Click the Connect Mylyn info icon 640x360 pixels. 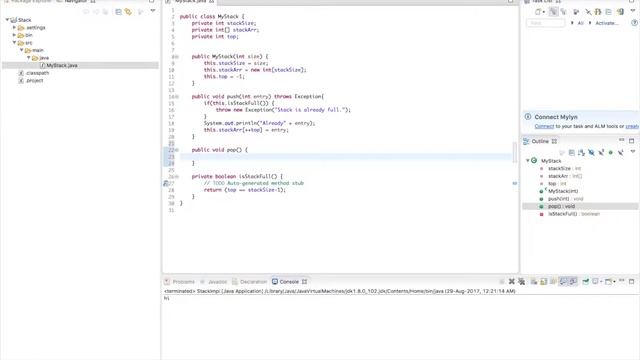(x=528, y=117)
